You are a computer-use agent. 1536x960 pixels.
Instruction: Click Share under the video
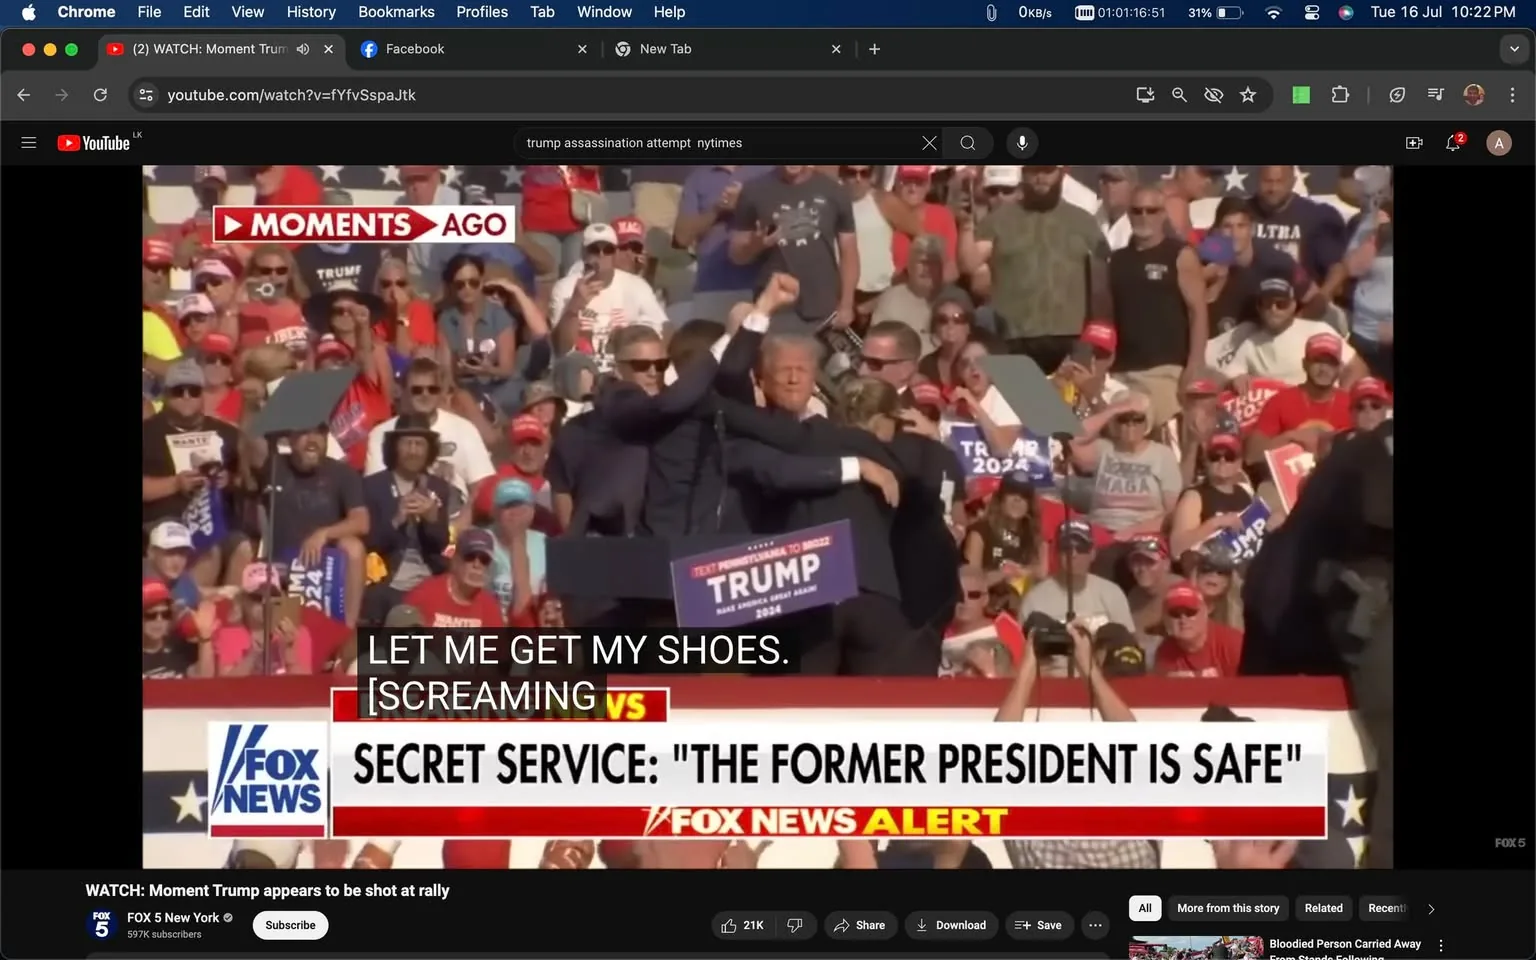860,925
